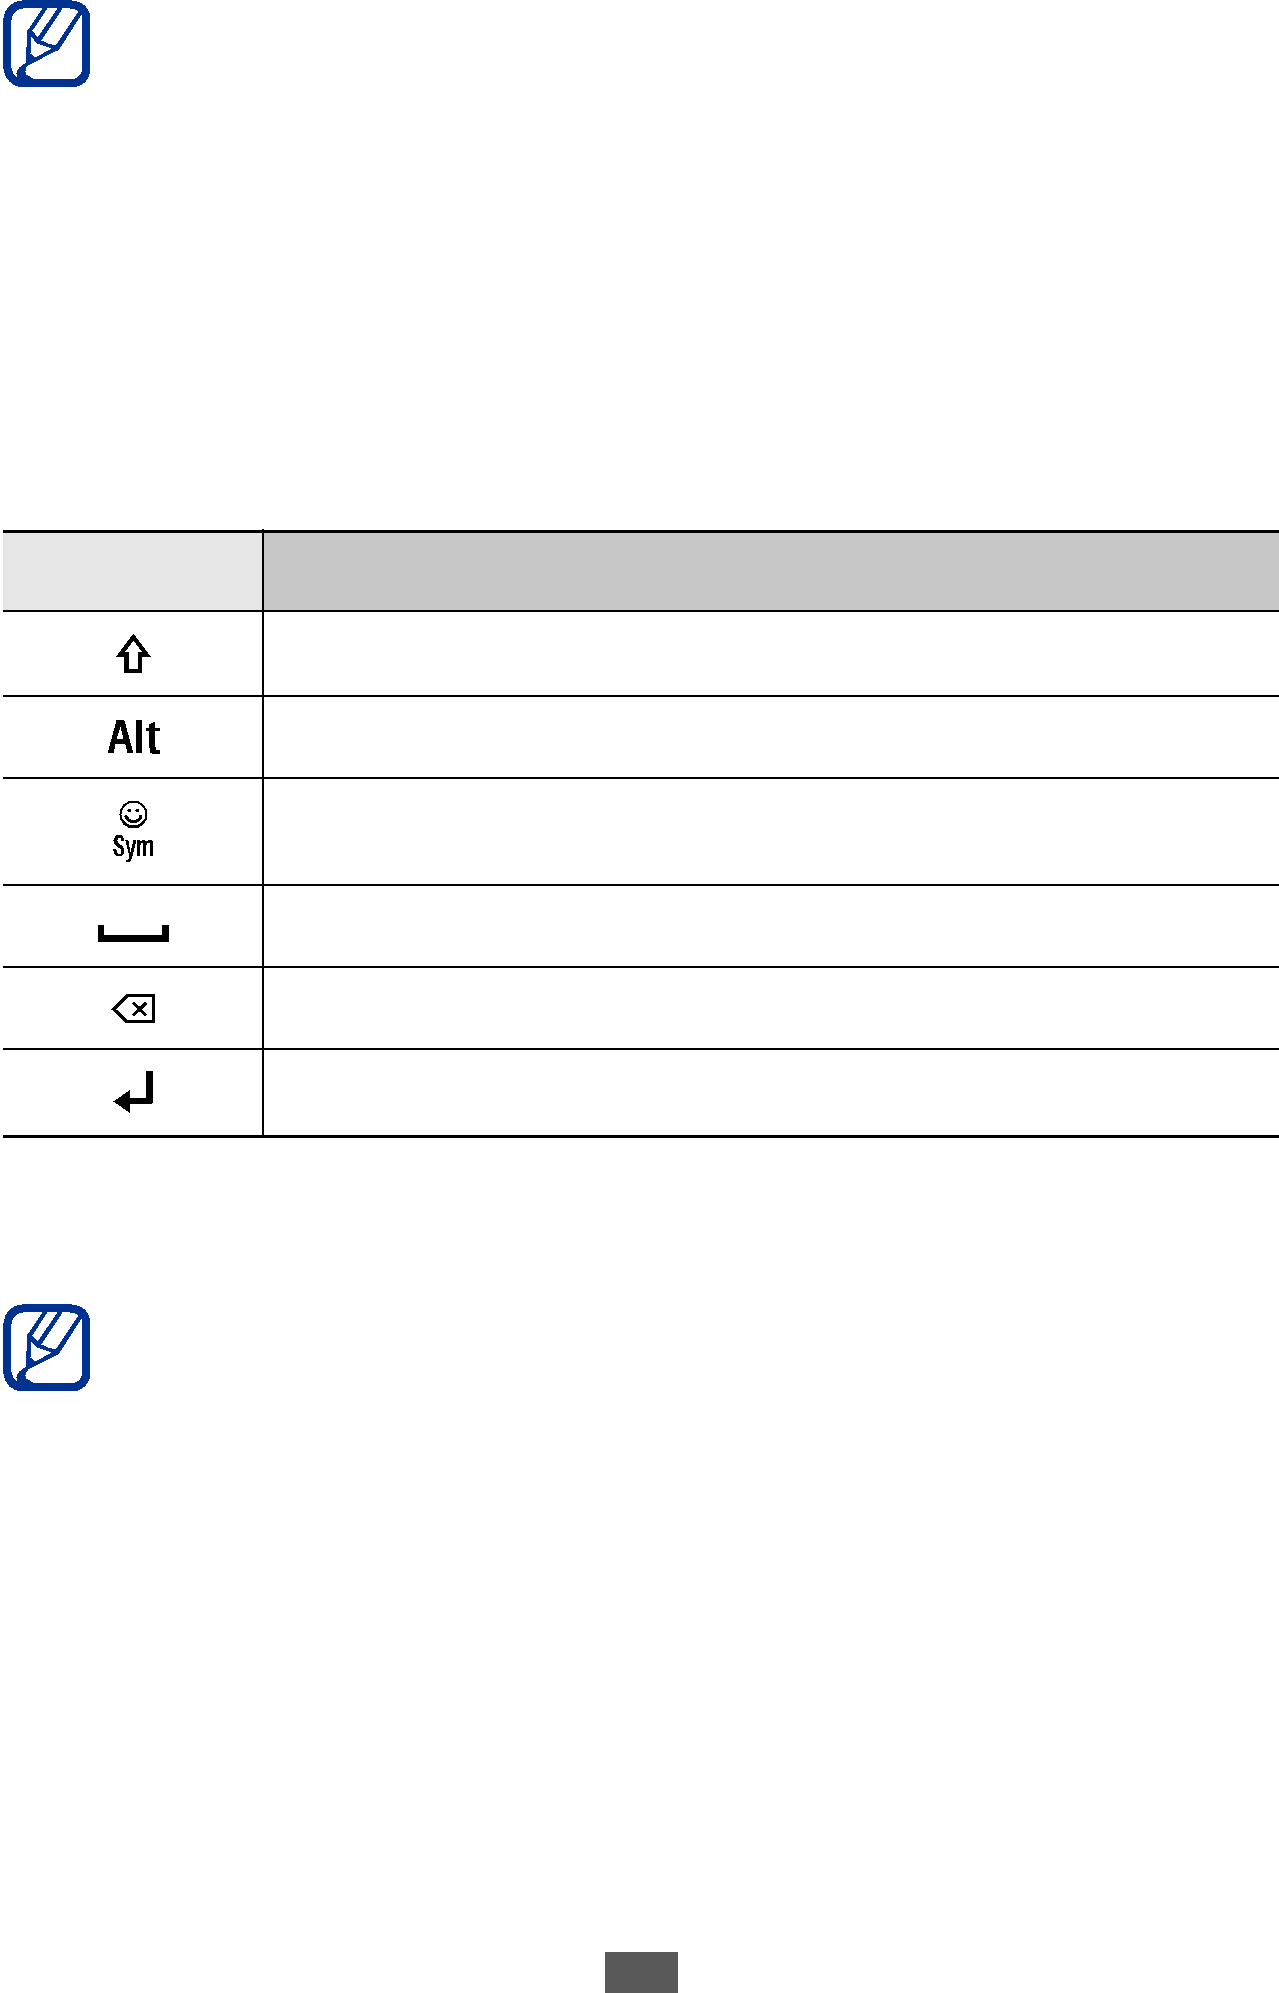Click the blank cell beside Enter arrow
Image resolution: width=1279 pixels, height=1993 pixels.
coord(771,1092)
